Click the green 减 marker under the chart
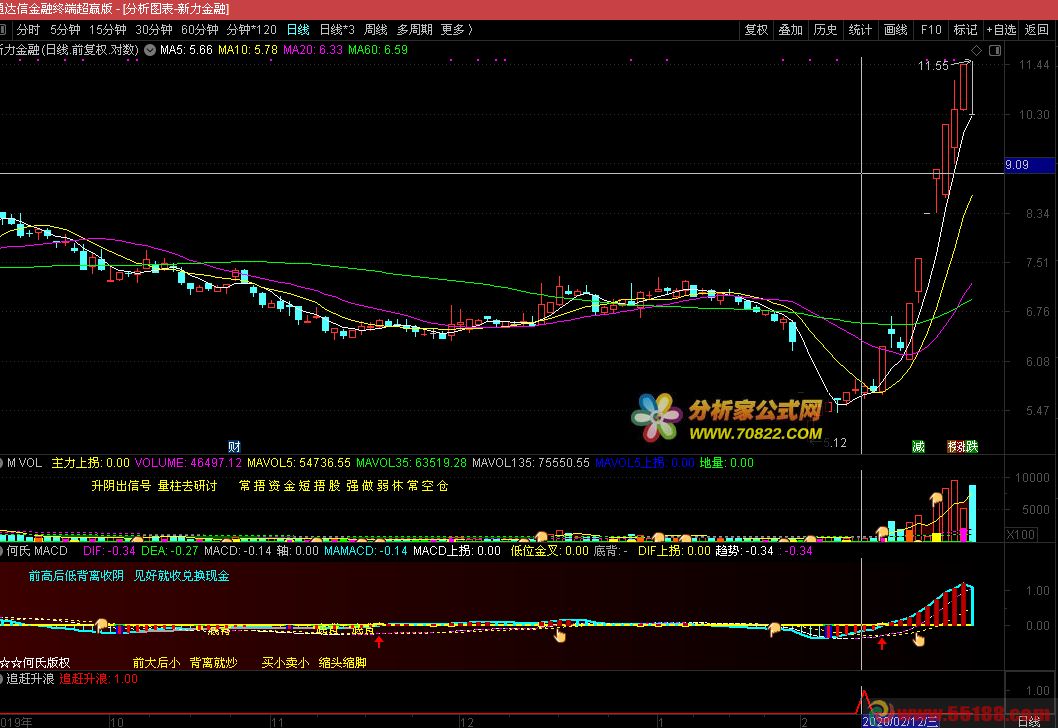Image resolution: width=1058 pixels, height=728 pixels. (918, 447)
